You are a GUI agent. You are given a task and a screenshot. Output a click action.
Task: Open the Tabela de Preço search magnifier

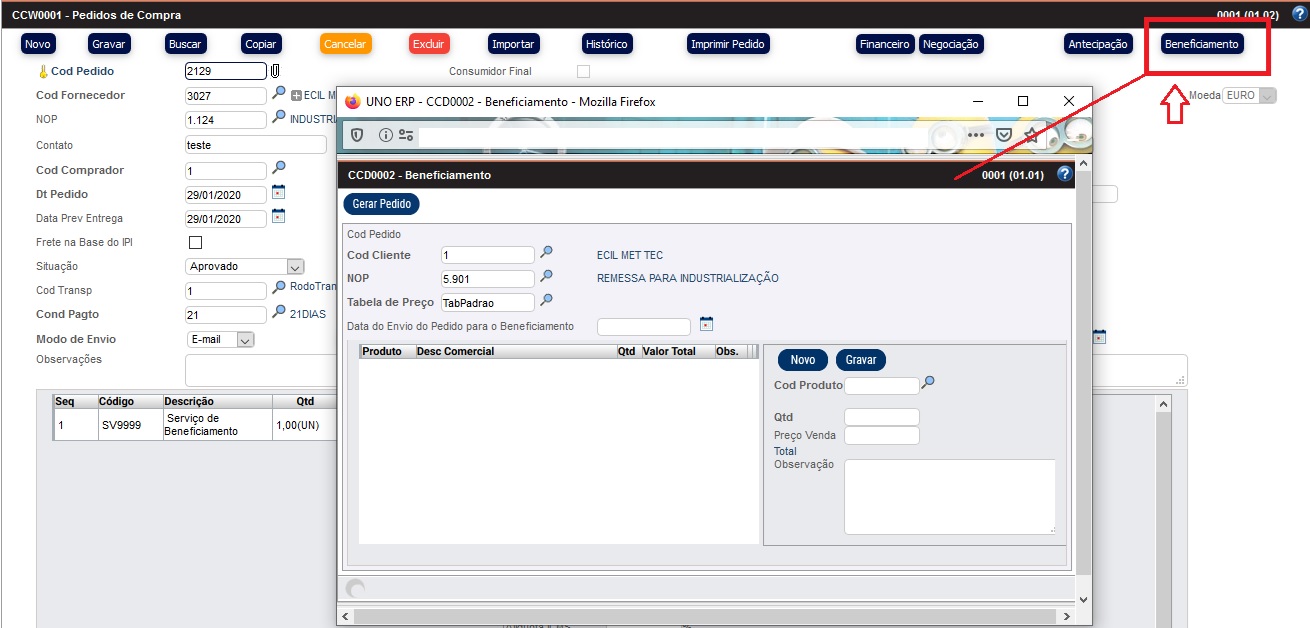pyautogui.click(x=547, y=301)
